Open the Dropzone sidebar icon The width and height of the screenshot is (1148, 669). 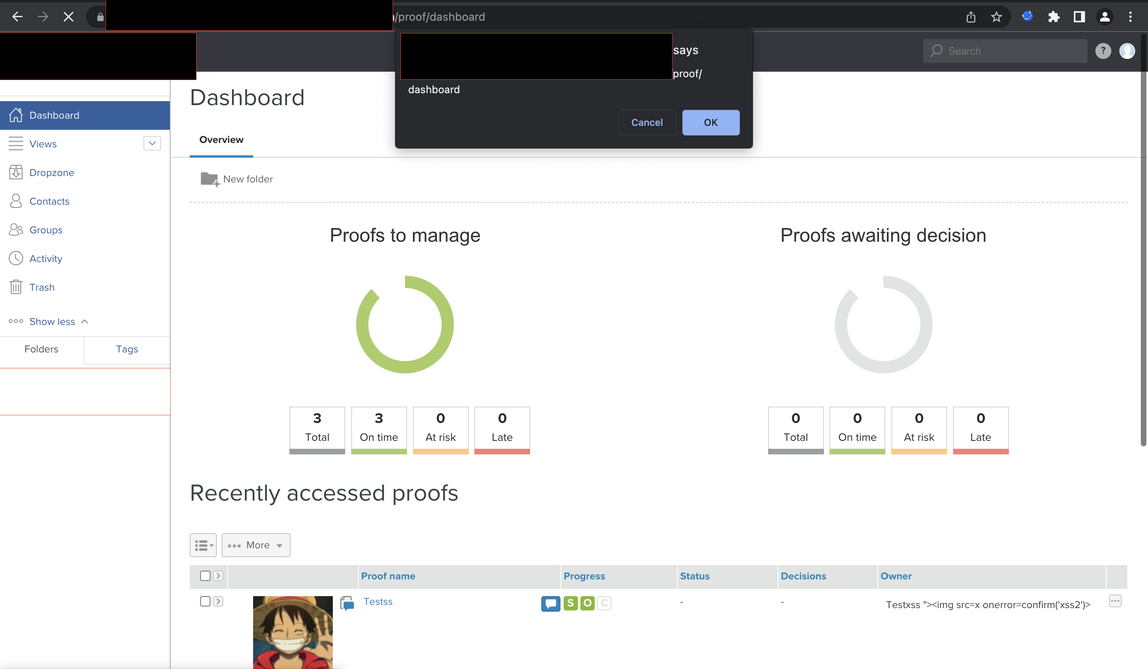tap(15, 173)
